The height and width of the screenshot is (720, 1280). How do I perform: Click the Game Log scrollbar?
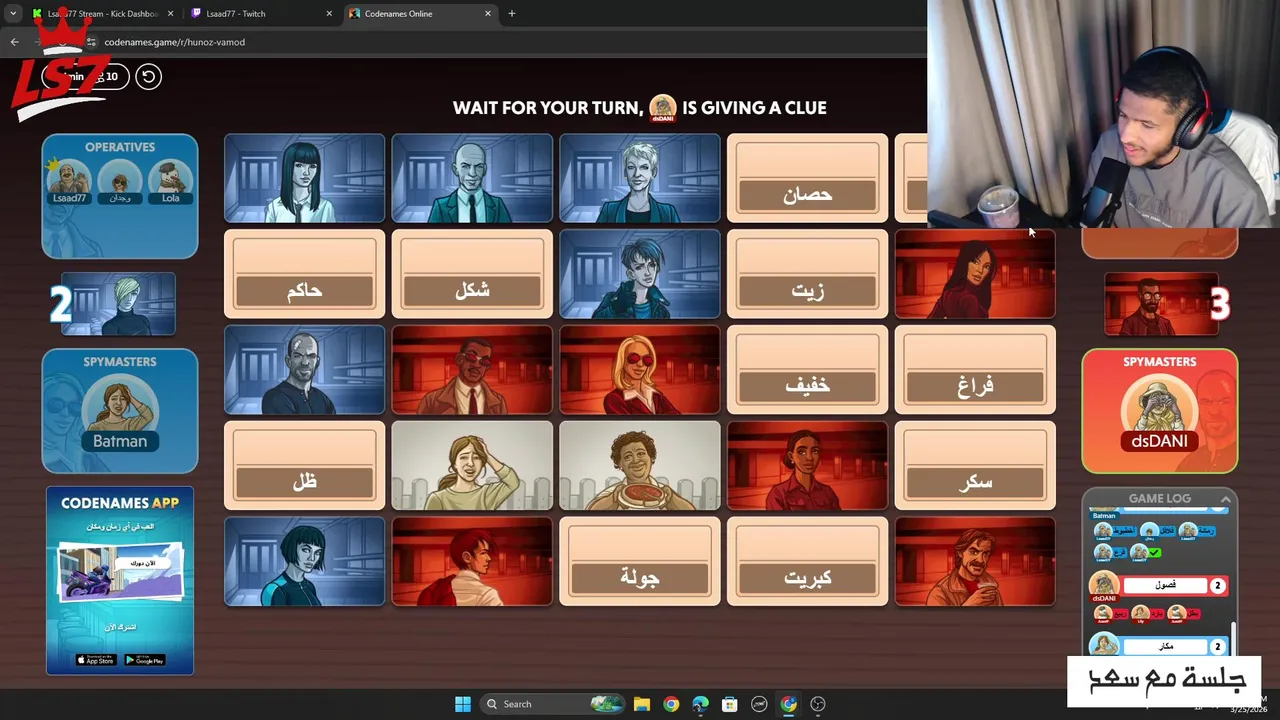tap(1234, 638)
